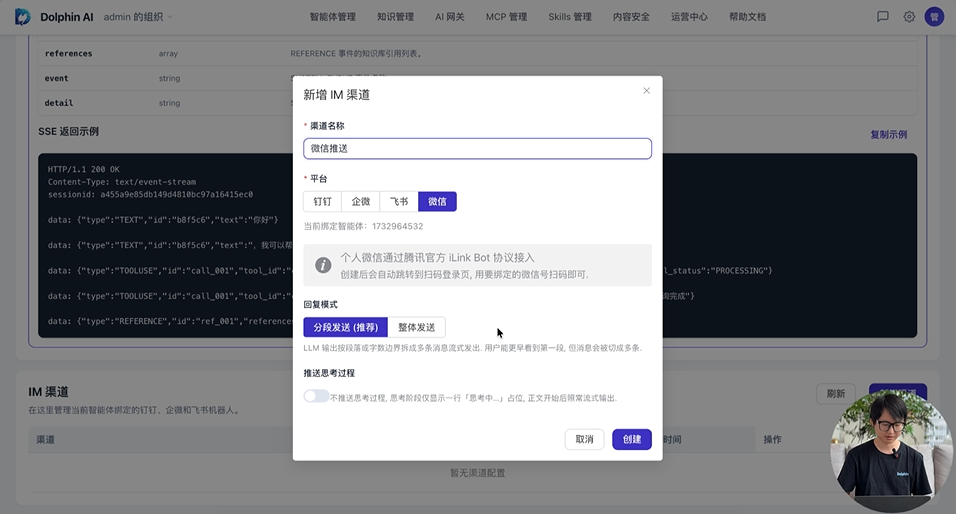Choose 分段发送 (推荐) reply mode
The image size is (956, 514).
point(346,327)
